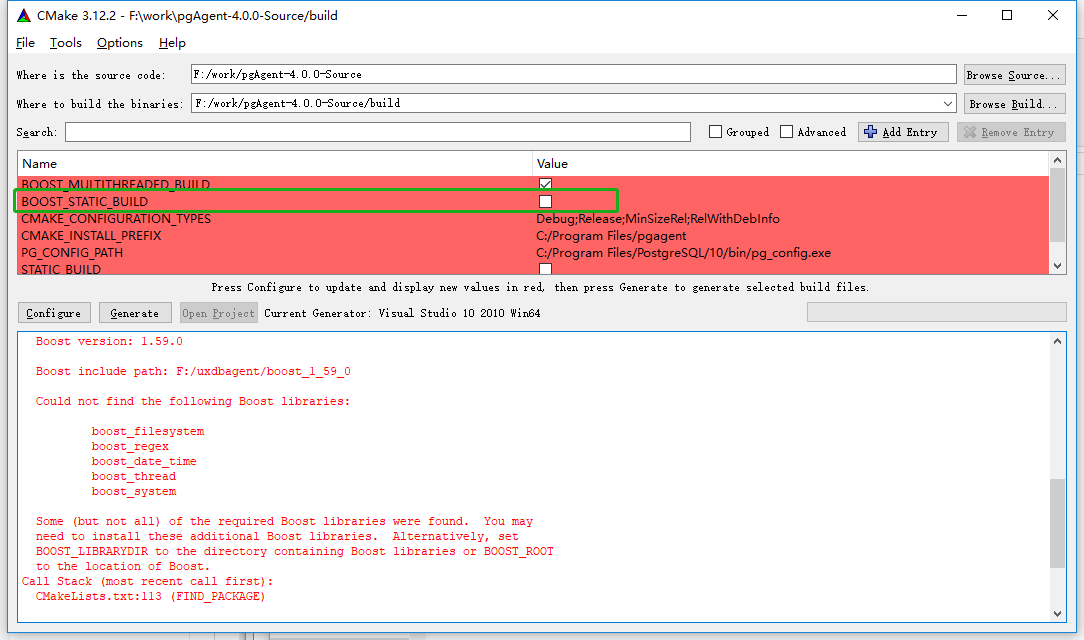
Task: Expand the build binaries path dropdown
Action: tap(947, 104)
